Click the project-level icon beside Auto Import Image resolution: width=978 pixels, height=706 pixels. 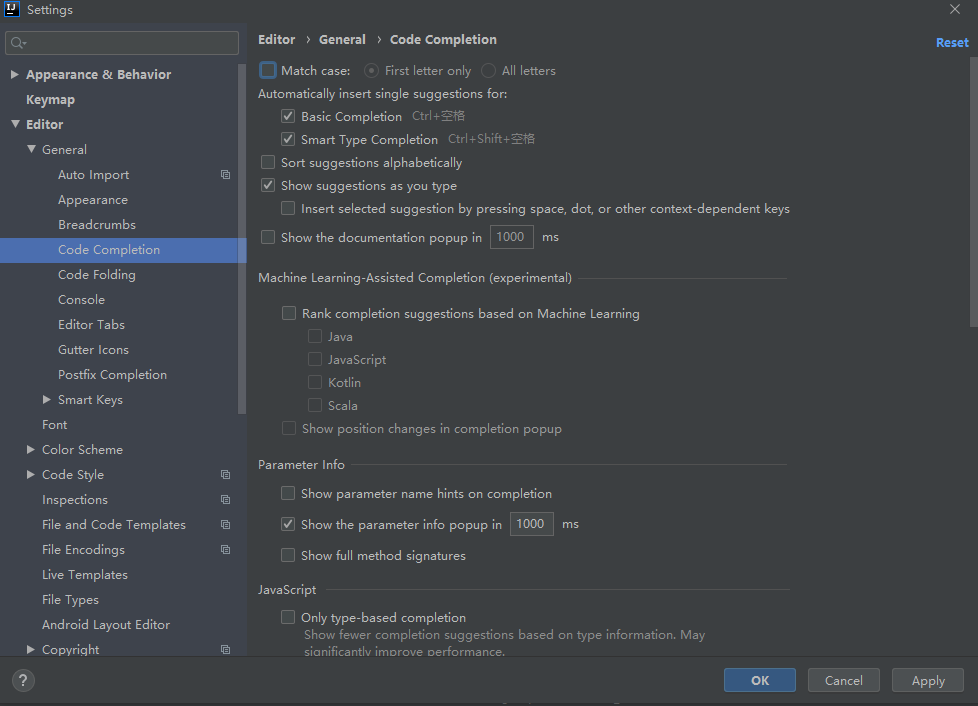coord(225,175)
